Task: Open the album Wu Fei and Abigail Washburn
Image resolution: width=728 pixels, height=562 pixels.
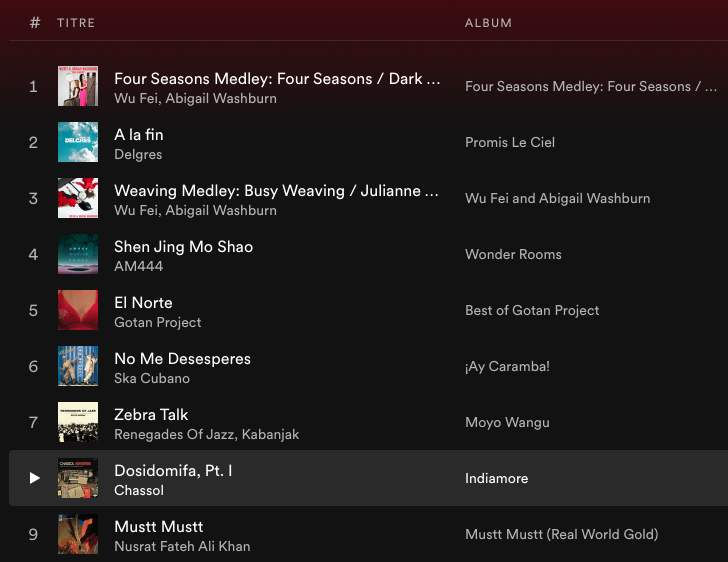Action: (x=558, y=198)
